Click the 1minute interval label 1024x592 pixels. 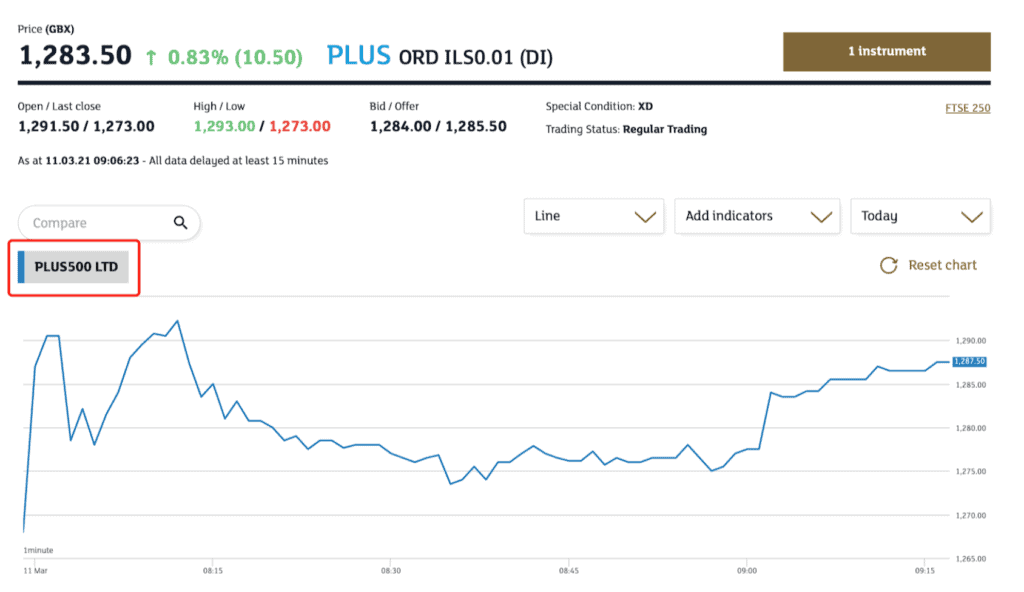(x=38, y=550)
